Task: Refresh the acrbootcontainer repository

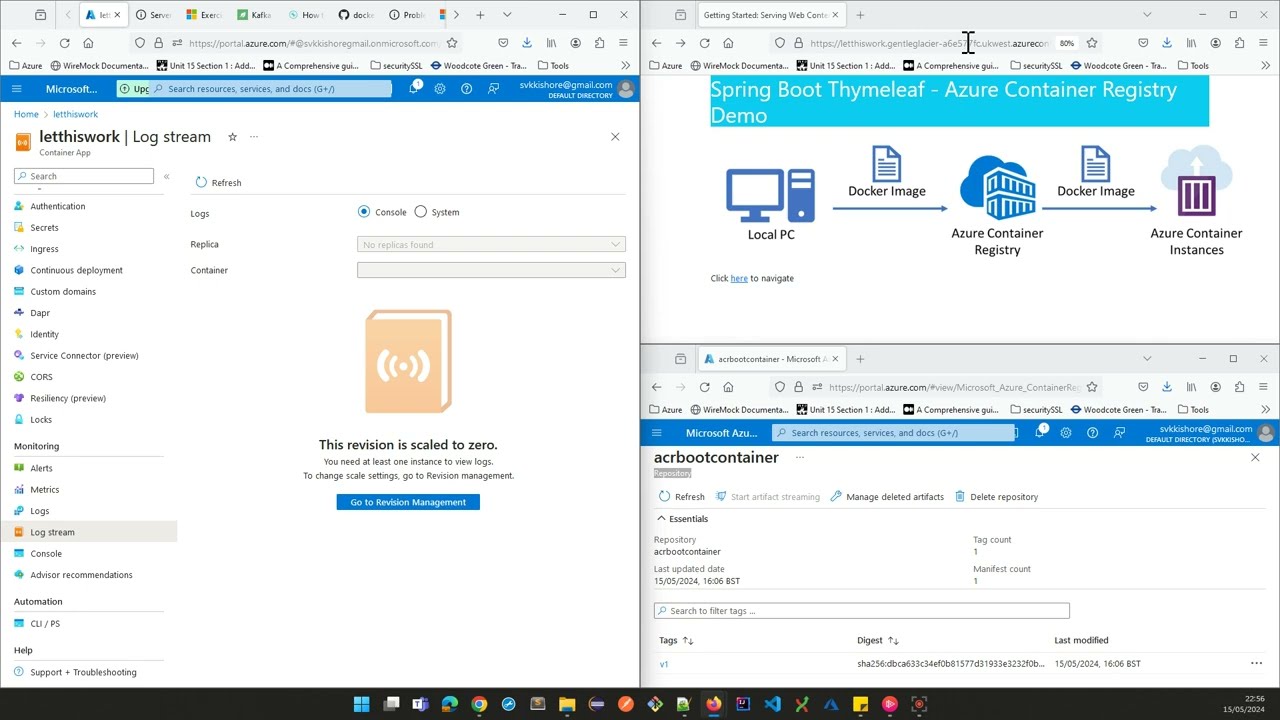Action: tap(682, 497)
